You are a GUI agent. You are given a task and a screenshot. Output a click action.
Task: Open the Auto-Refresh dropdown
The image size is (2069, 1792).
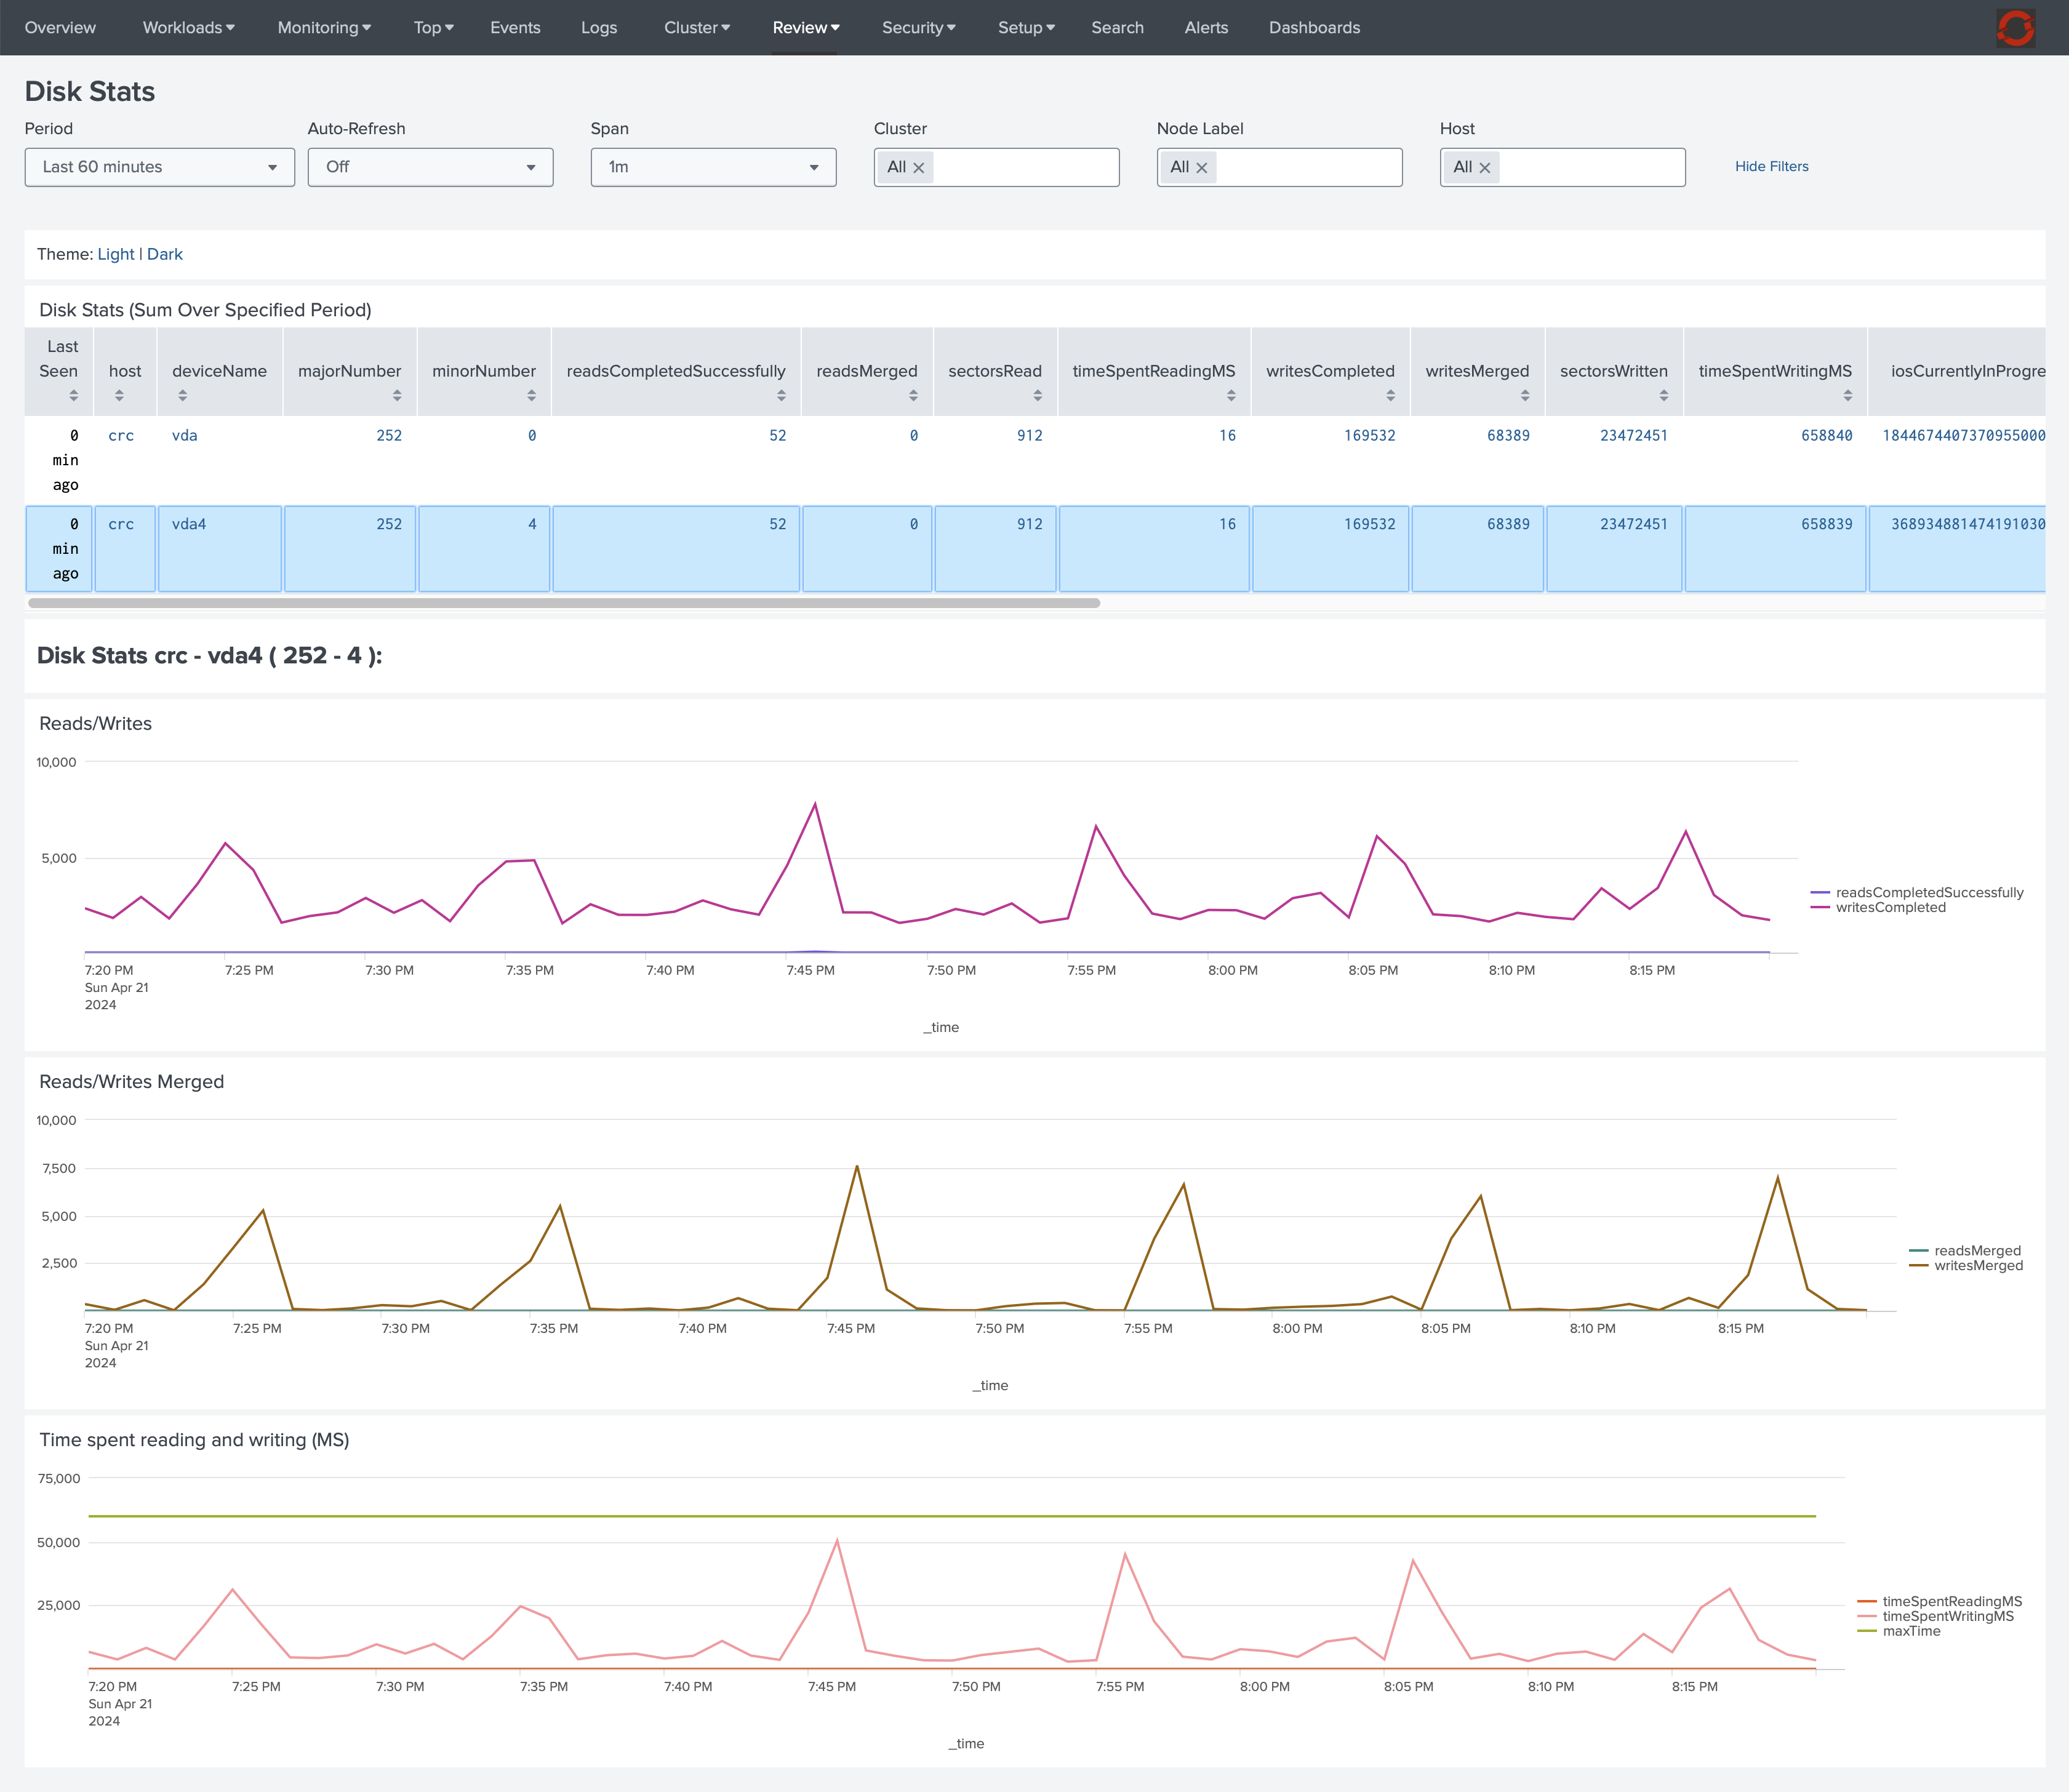tap(430, 167)
